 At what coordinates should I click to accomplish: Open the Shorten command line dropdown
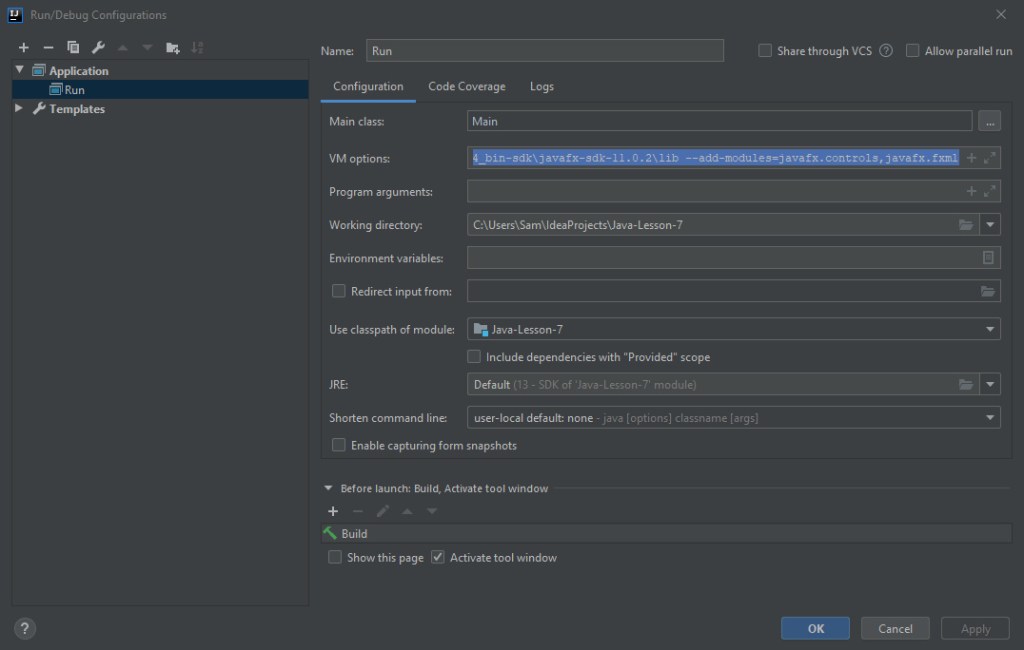pyautogui.click(x=990, y=418)
